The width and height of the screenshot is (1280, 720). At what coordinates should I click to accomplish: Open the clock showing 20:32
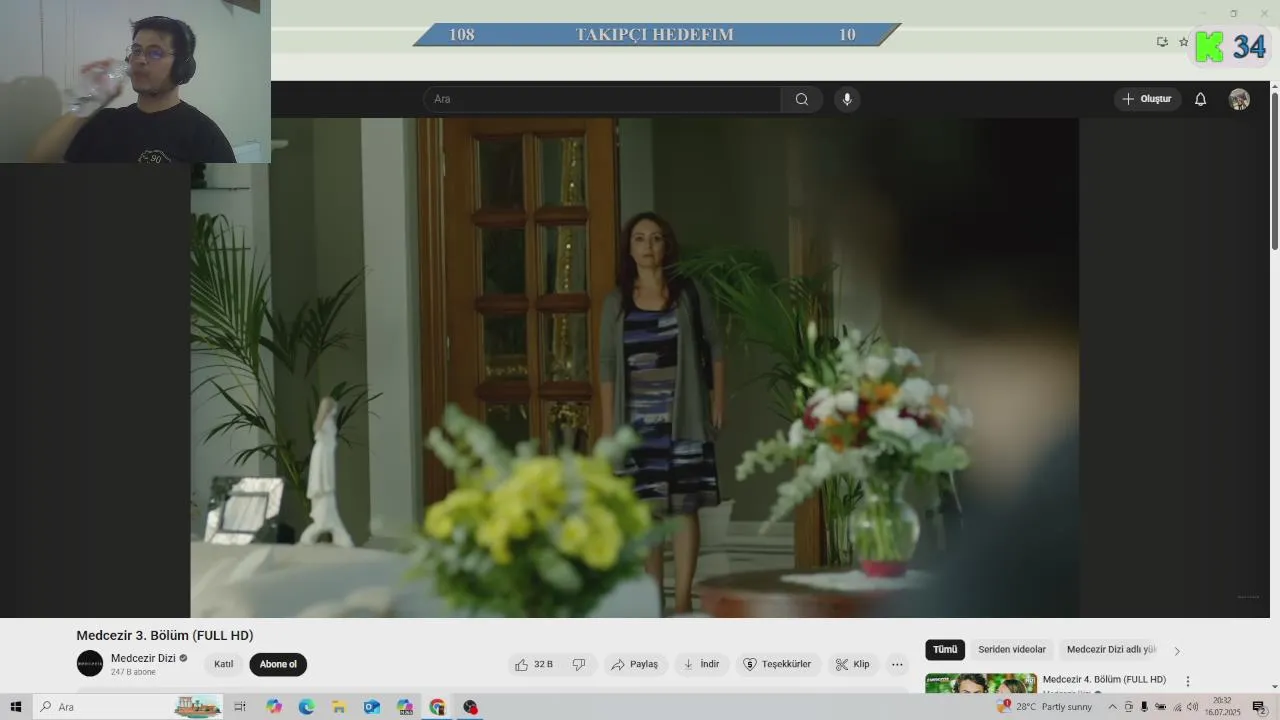tap(1222, 707)
